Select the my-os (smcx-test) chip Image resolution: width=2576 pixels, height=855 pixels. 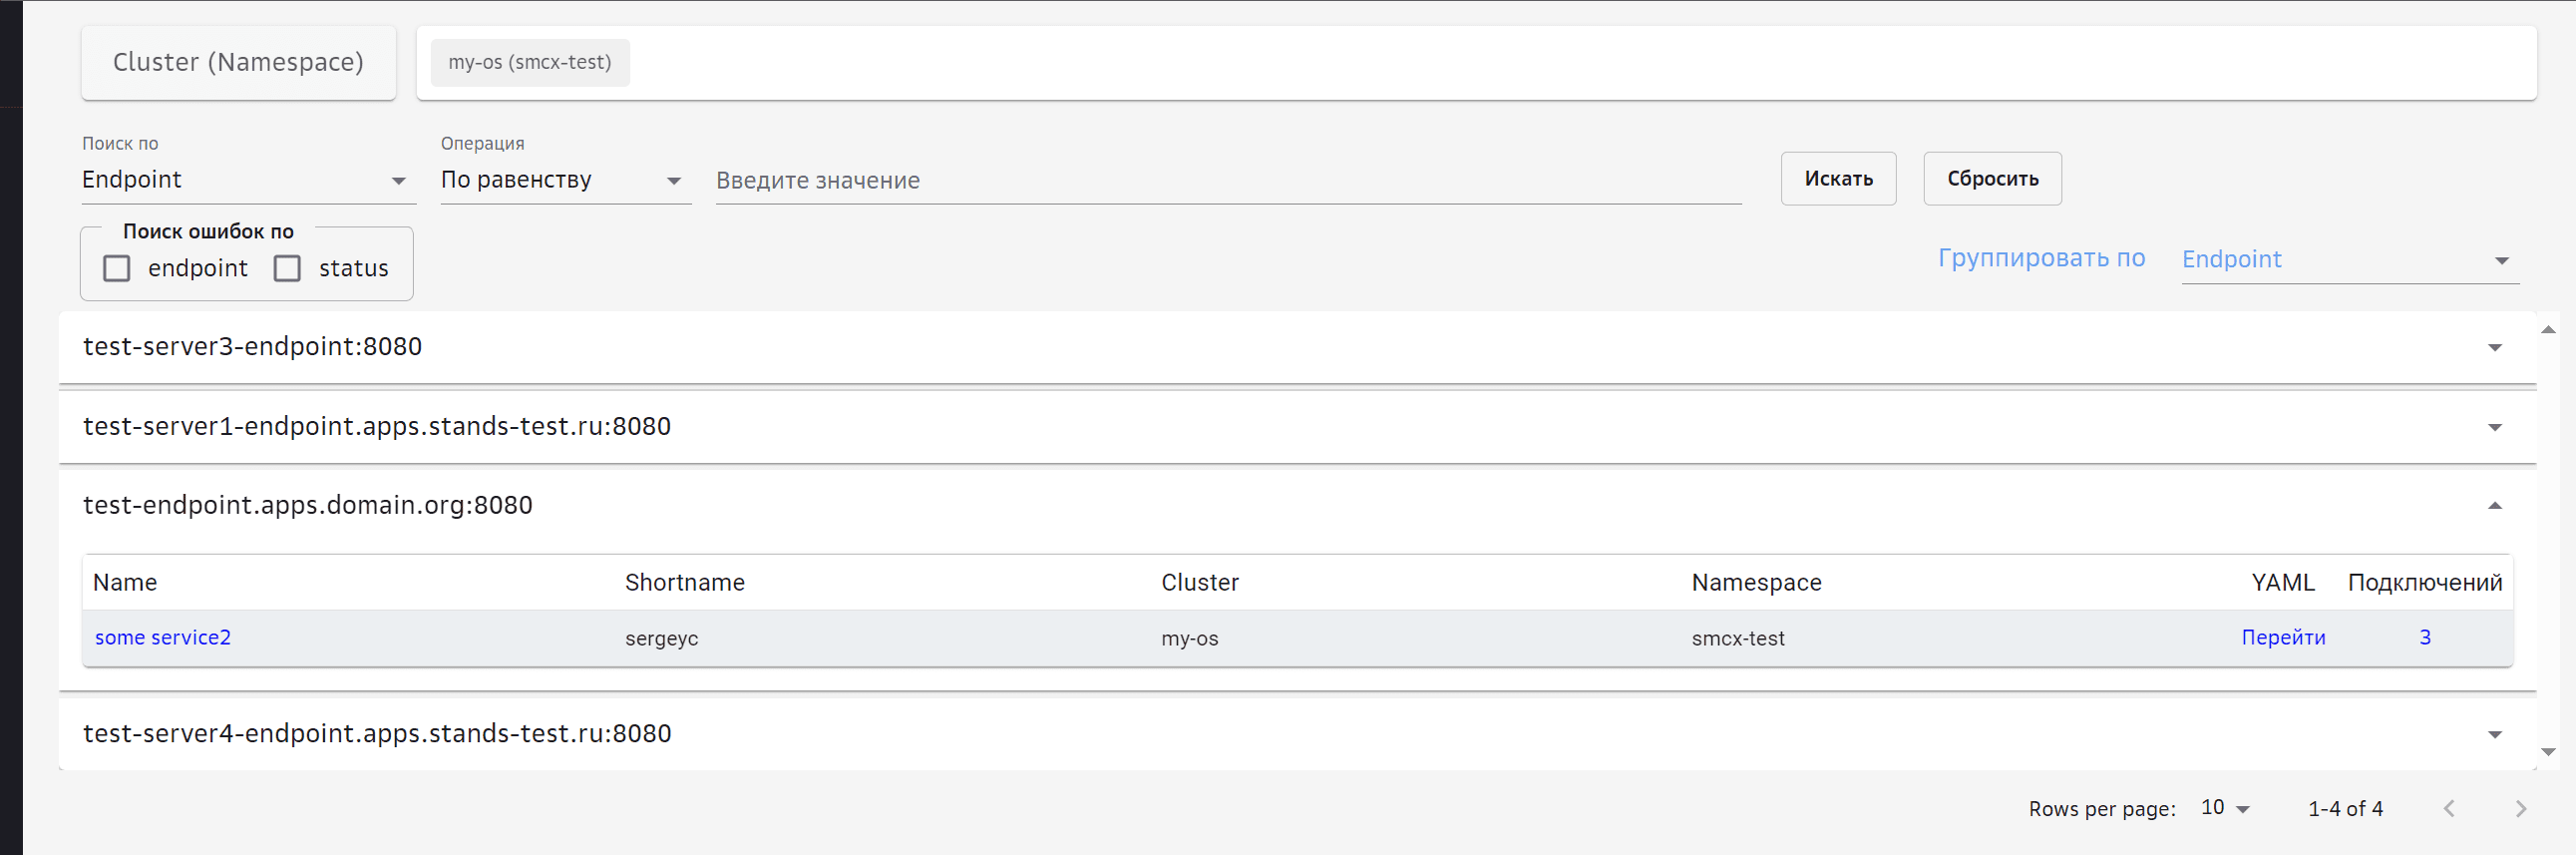click(x=530, y=62)
